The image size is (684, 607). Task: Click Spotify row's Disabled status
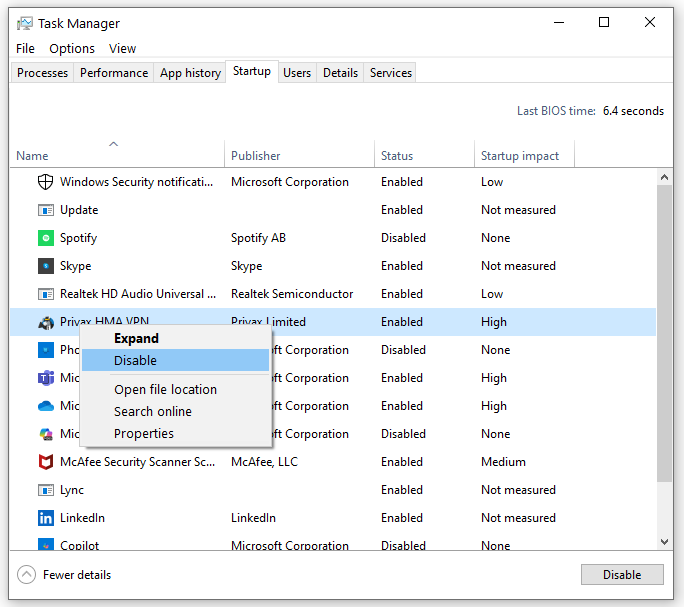(x=403, y=238)
